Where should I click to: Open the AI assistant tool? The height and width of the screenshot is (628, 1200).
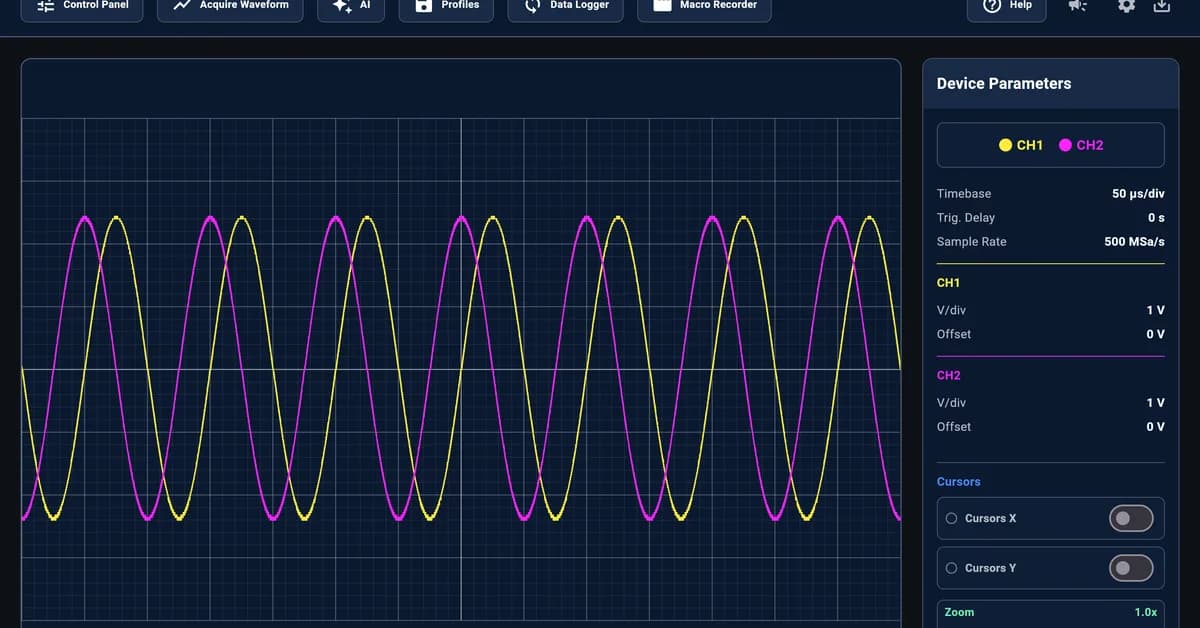point(351,6)
